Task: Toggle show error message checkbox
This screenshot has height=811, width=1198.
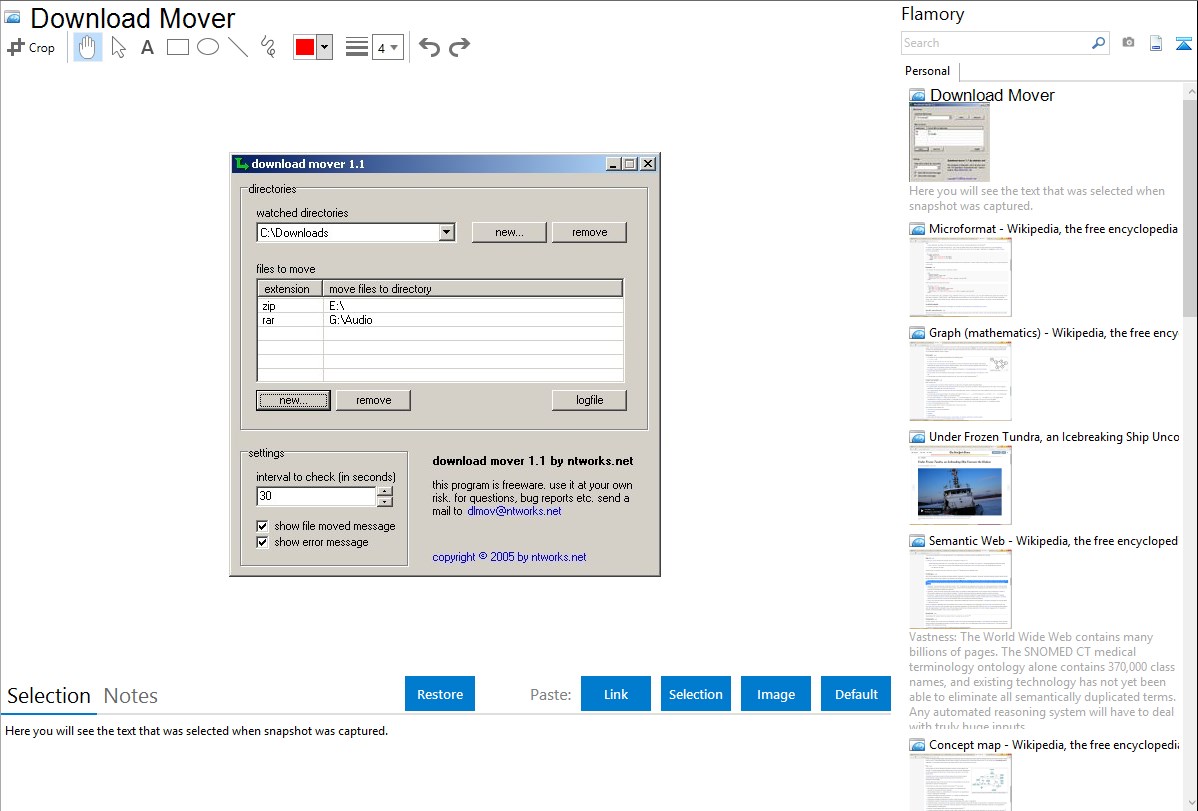Action: pyautogui.click(x=262, y=542)
